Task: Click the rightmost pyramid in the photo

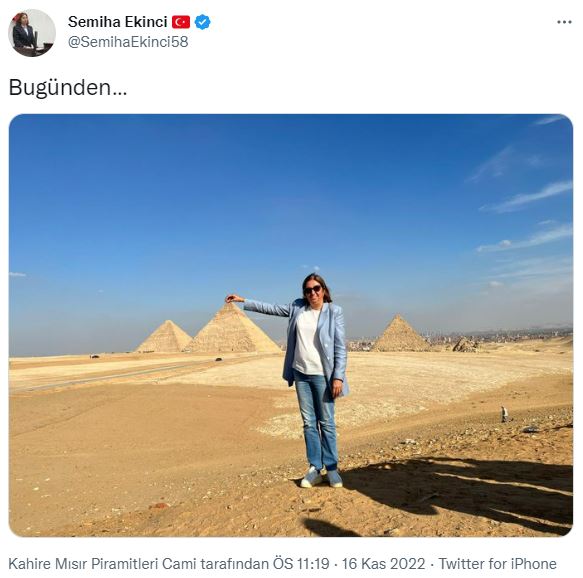Action: click(x=401, y=333)
